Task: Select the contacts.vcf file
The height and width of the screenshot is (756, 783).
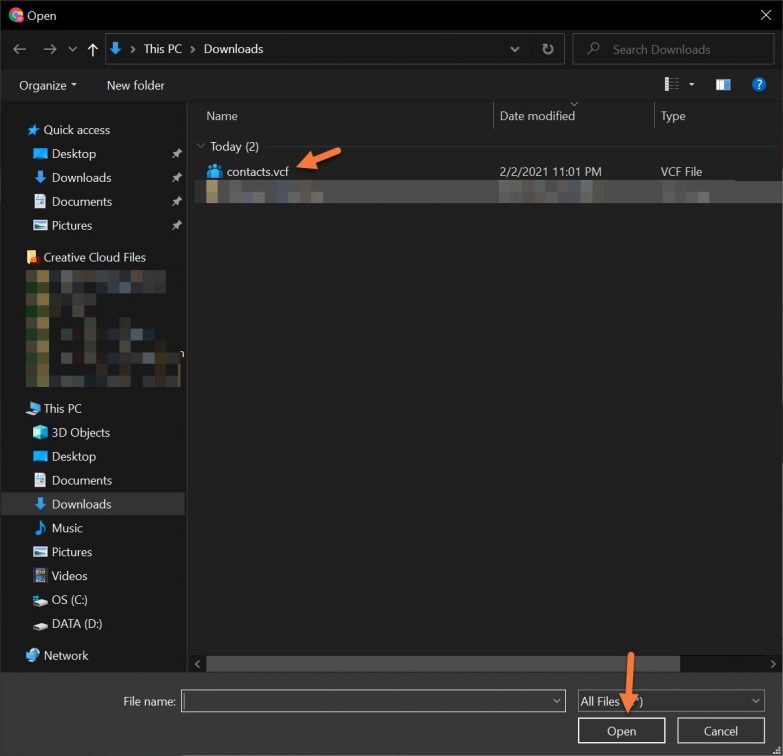Action: tap(257, 172)
